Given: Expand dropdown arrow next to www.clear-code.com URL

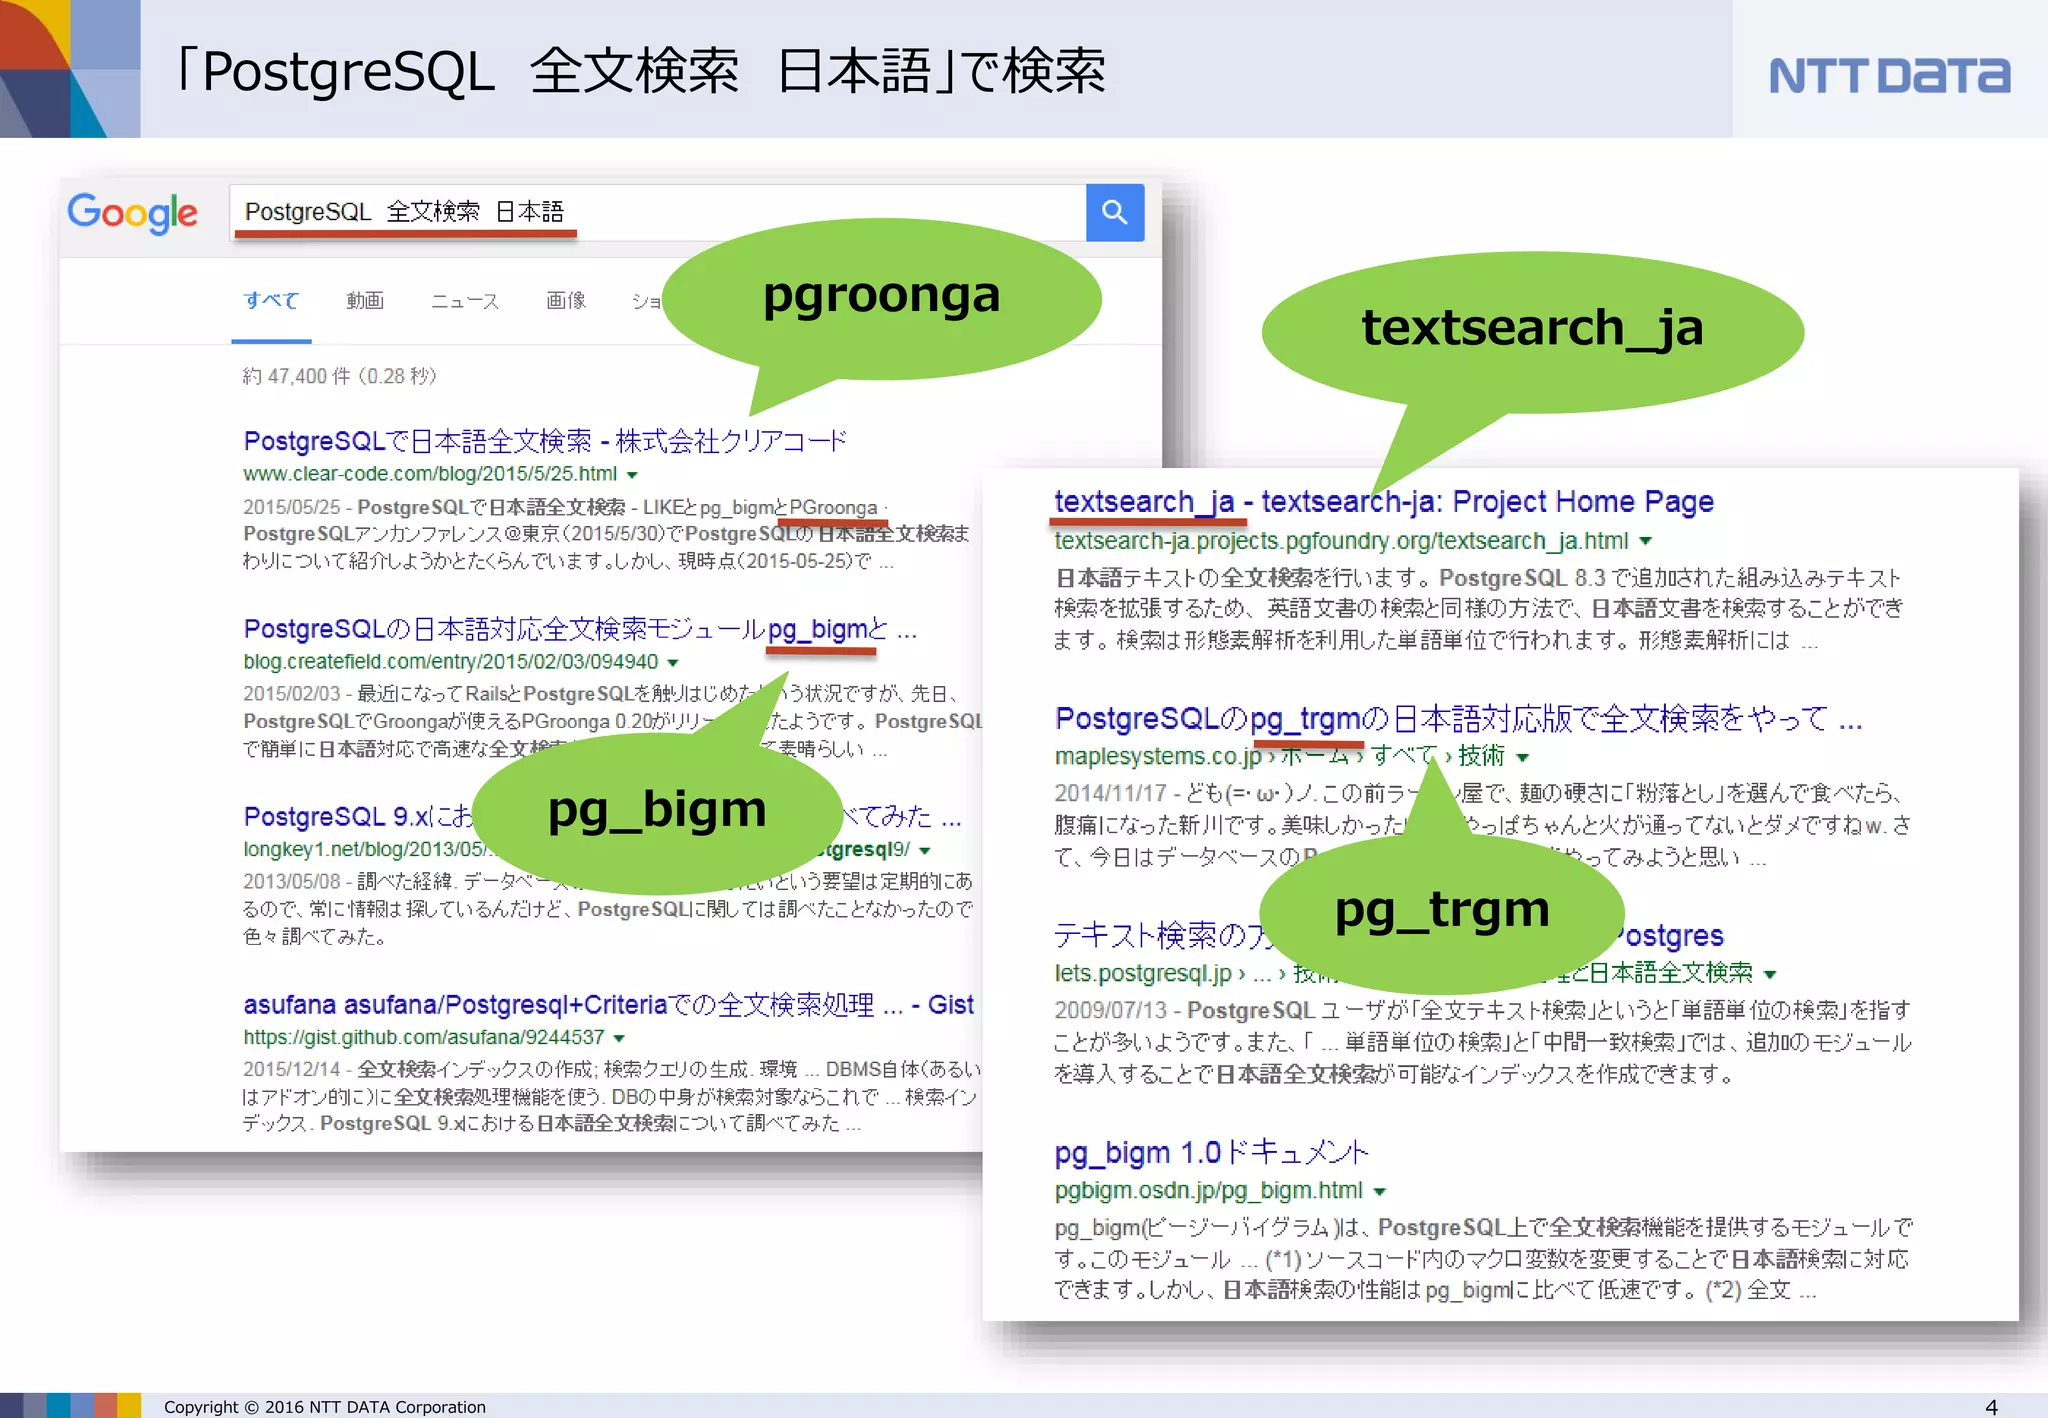Looking at the screenshot, I should click(x=632, y=475).
